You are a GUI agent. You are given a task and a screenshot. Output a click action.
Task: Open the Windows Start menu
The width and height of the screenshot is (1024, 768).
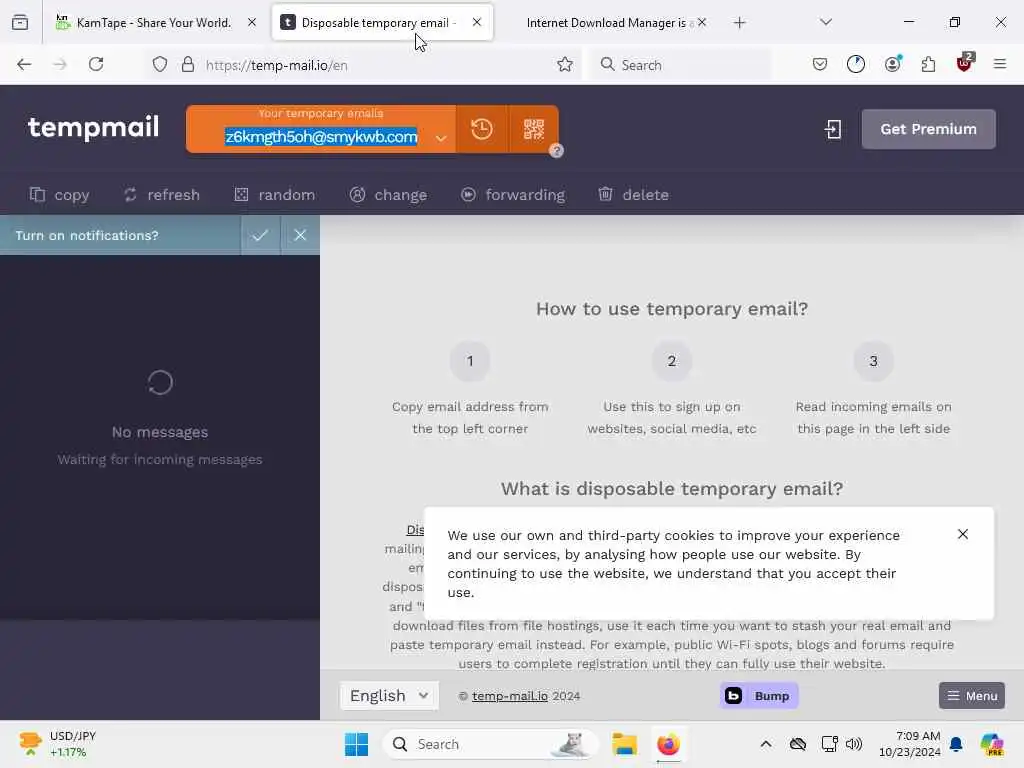(357, 744)
